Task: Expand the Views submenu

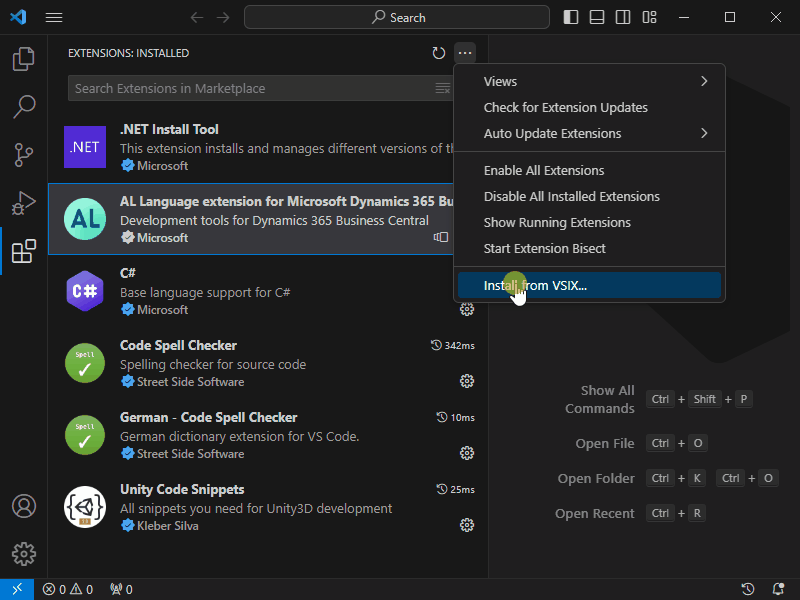Action: 589,82
